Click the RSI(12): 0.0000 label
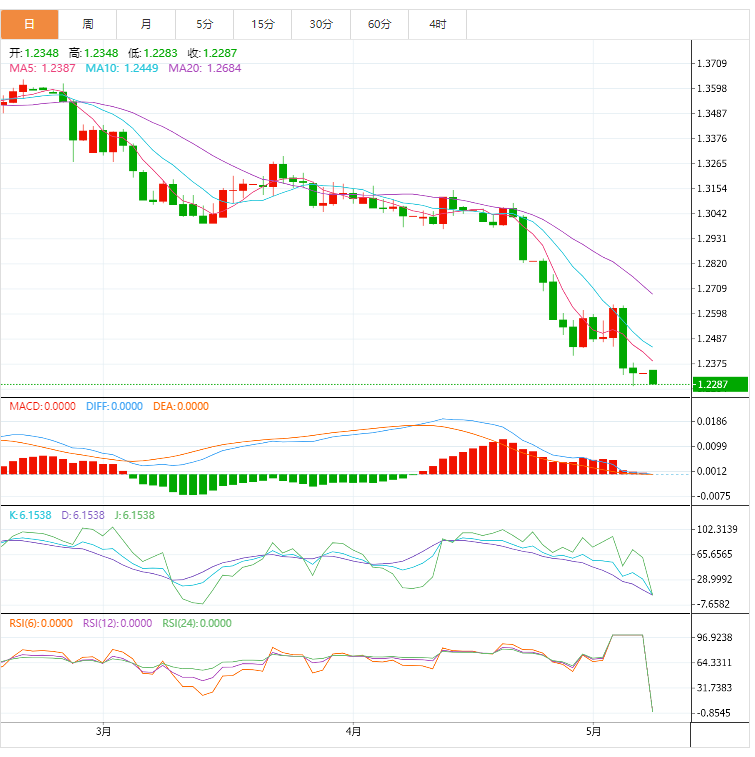 [x=117, y=623]
